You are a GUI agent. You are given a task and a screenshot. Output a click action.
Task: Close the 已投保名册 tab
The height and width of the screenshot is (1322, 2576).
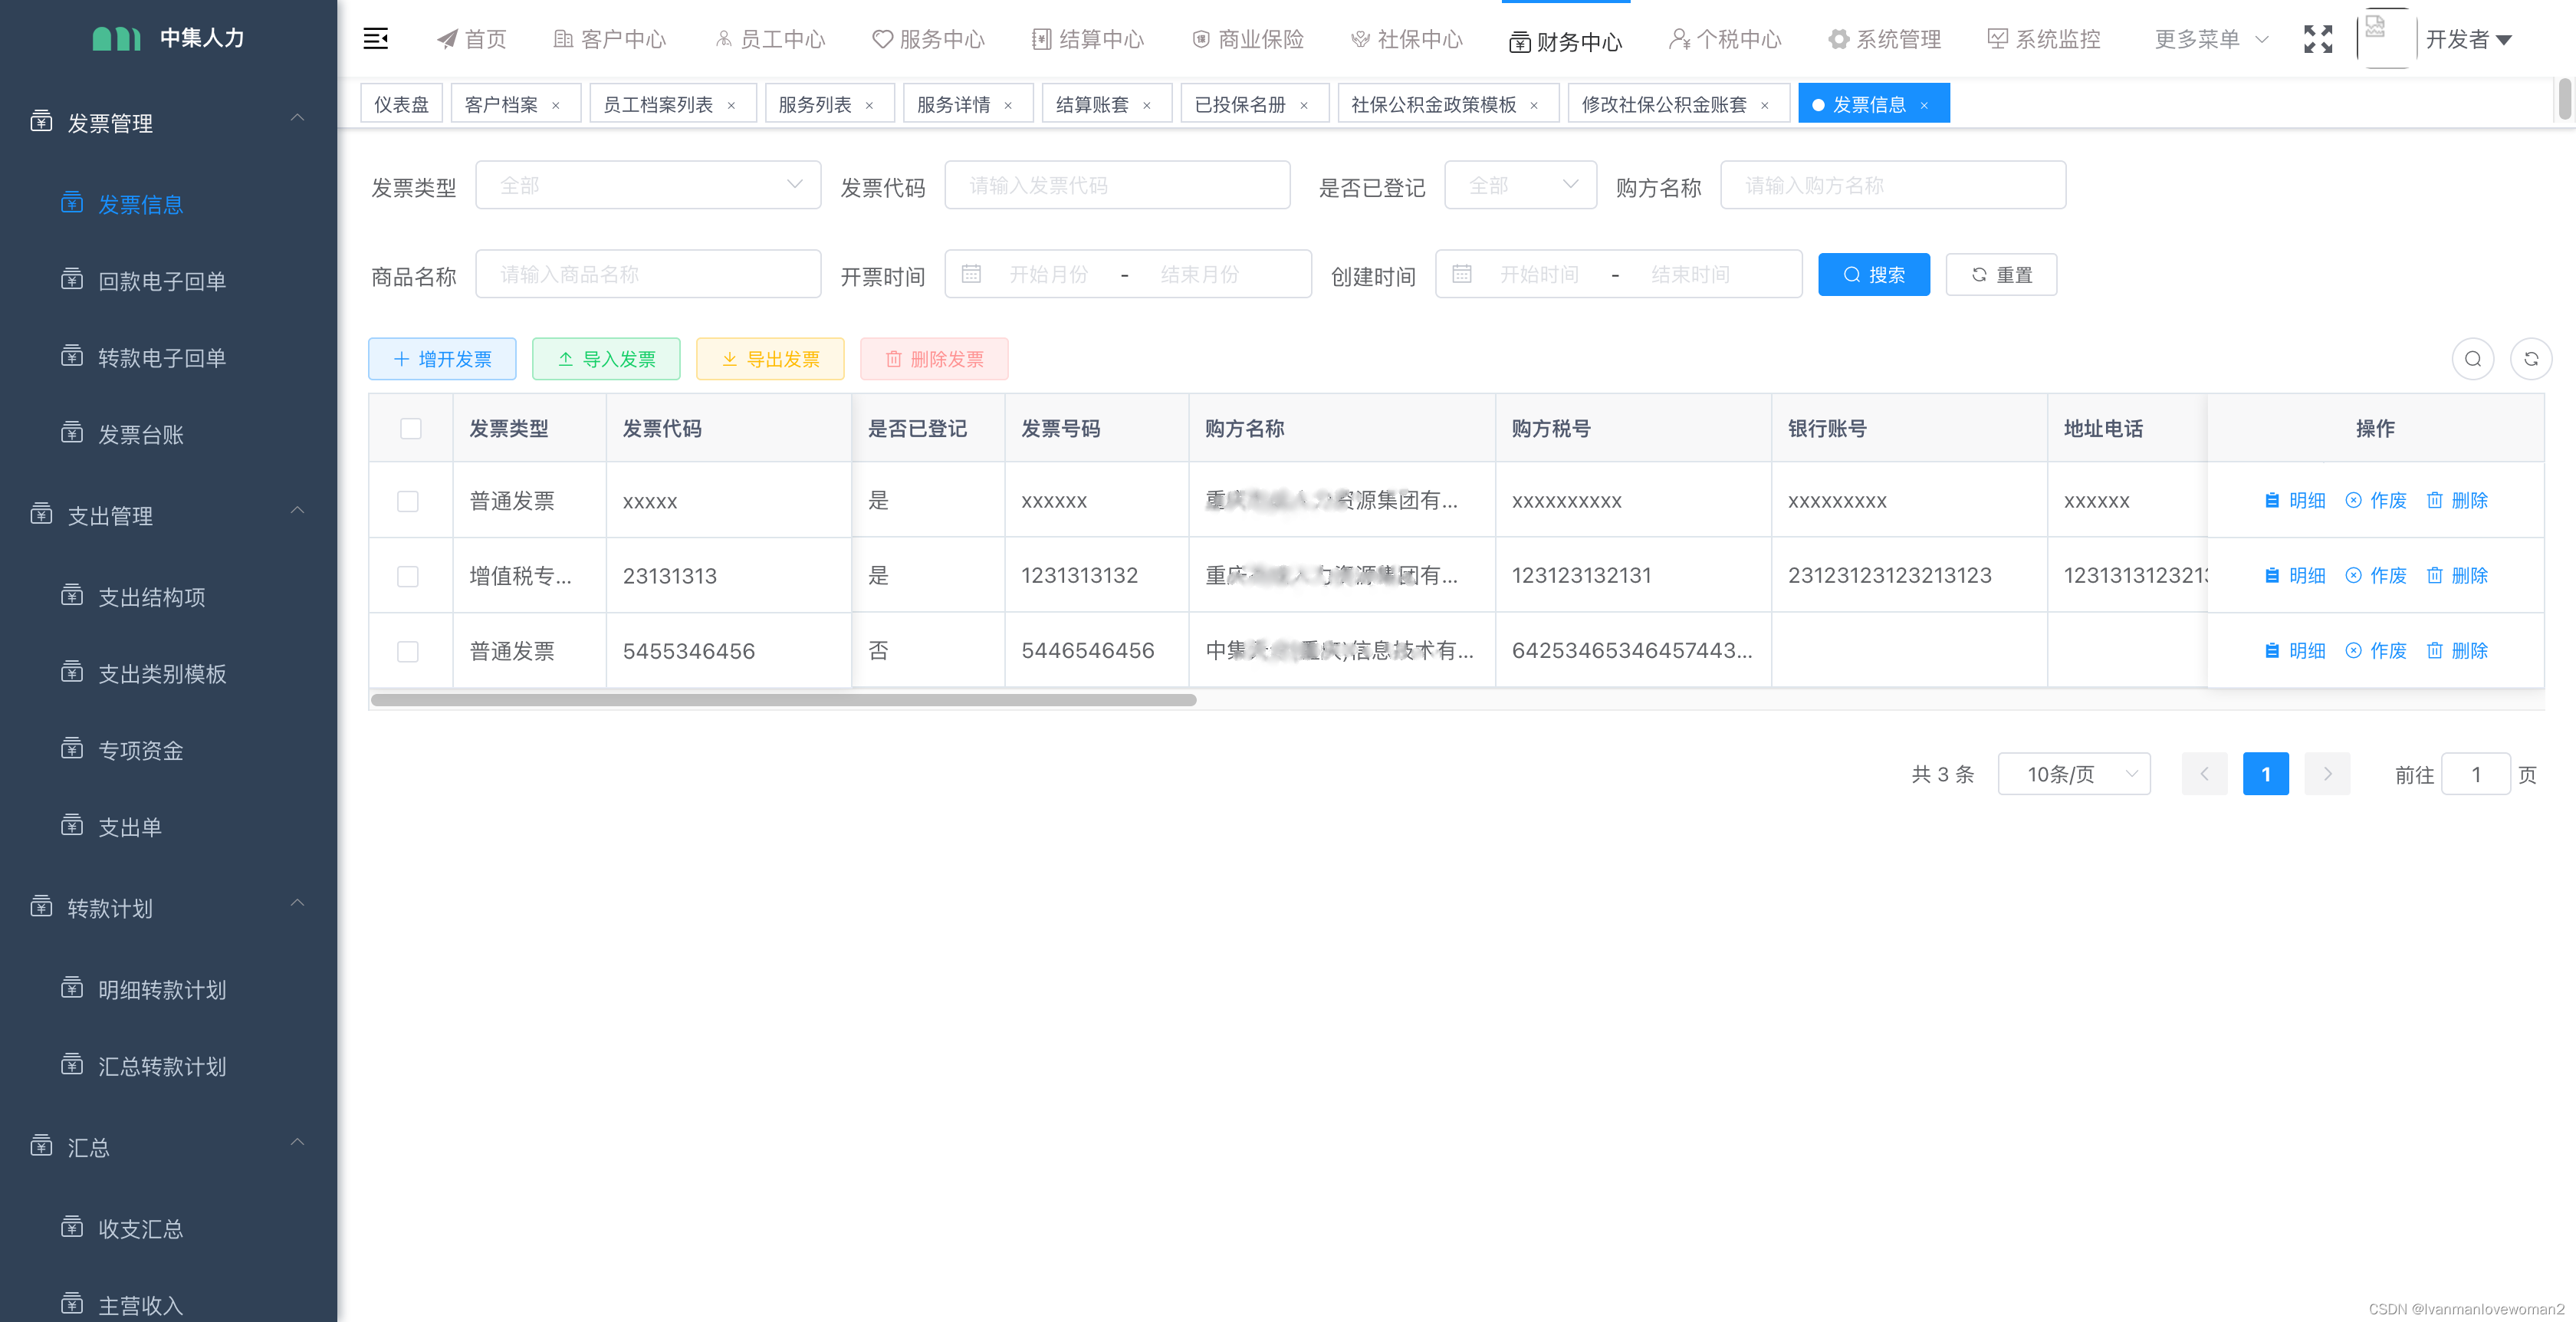click(1303, 105)
